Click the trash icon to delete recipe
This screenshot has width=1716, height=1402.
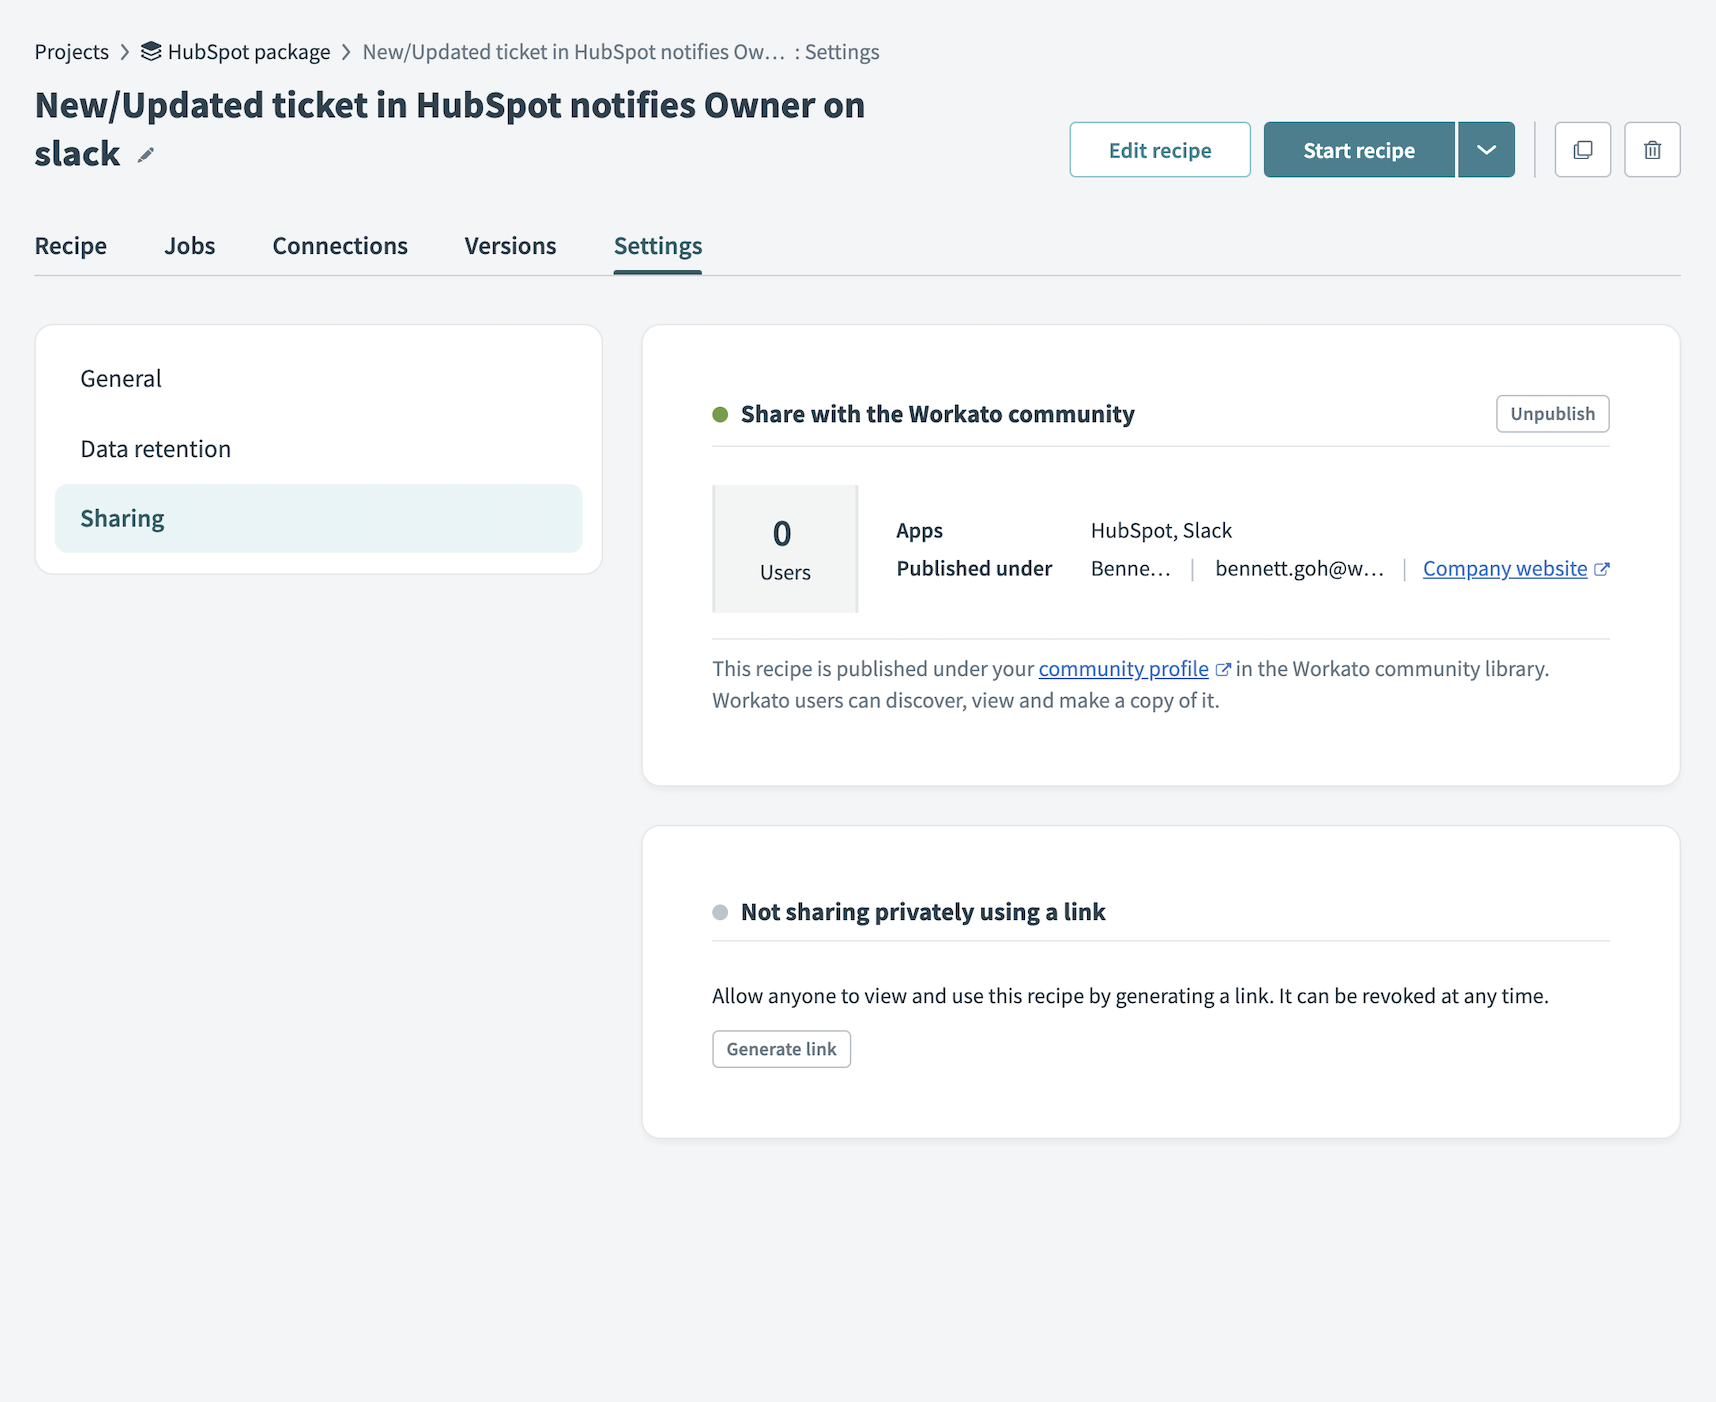pyautogui.click(x=1652, y=150)
